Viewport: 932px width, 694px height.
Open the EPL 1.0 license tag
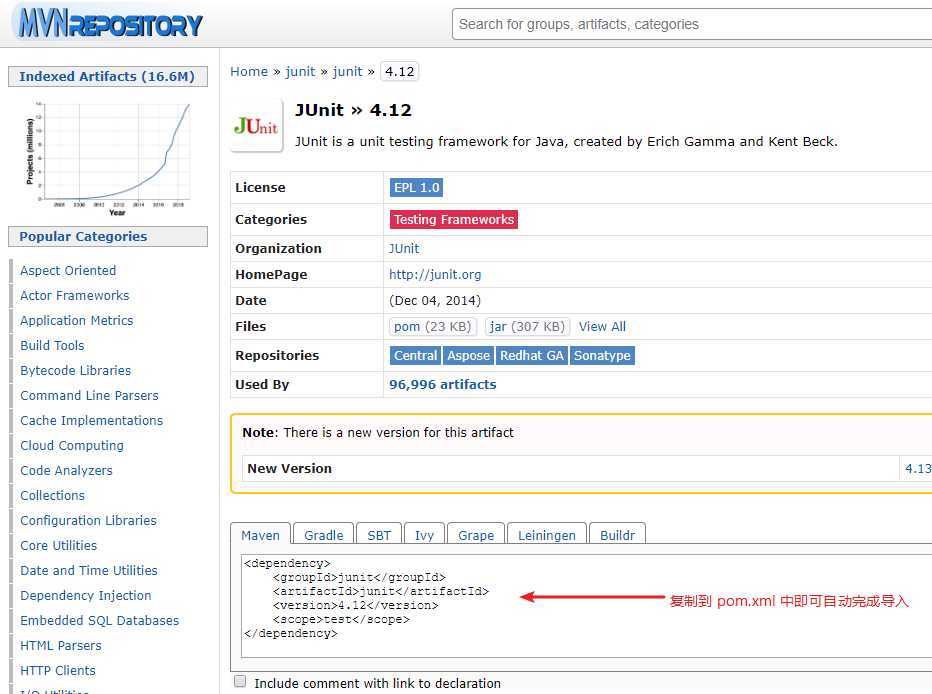(416, 188)
